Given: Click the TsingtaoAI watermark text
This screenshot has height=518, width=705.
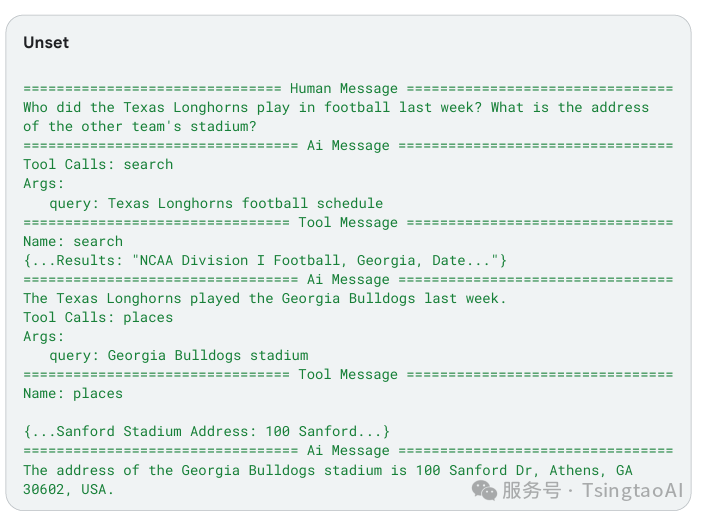Looking at the screenshot, I should tap(633, 490).
